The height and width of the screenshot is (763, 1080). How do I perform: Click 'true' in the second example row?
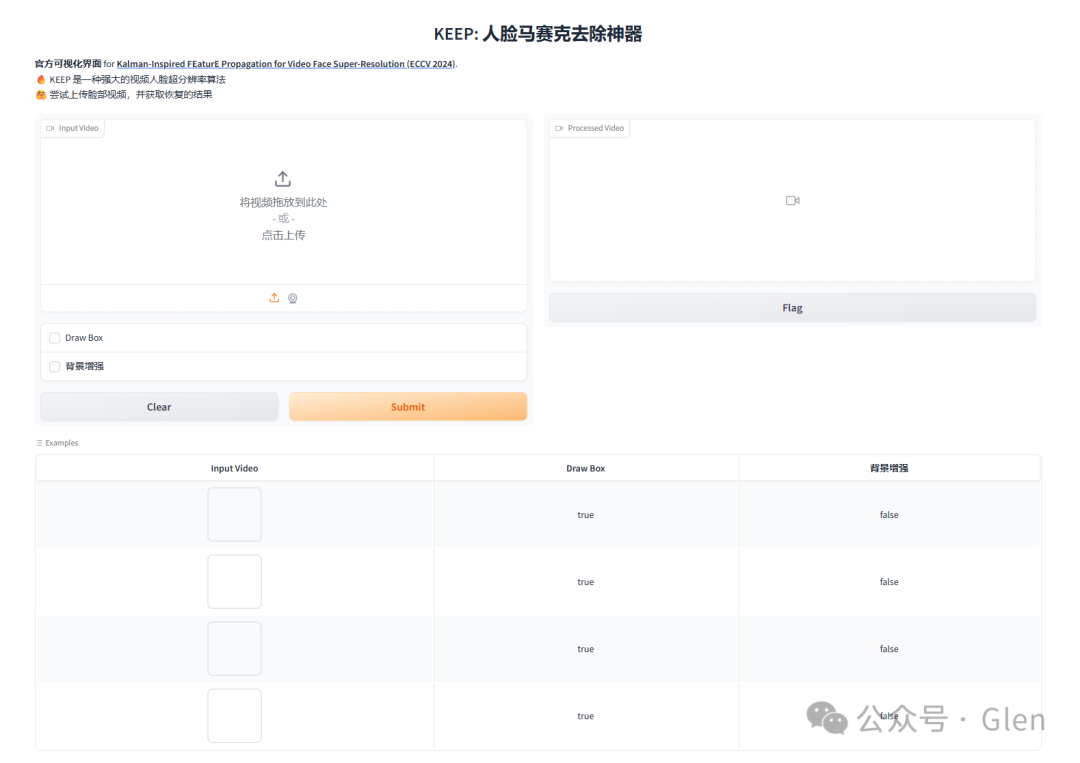pos(585,582)
